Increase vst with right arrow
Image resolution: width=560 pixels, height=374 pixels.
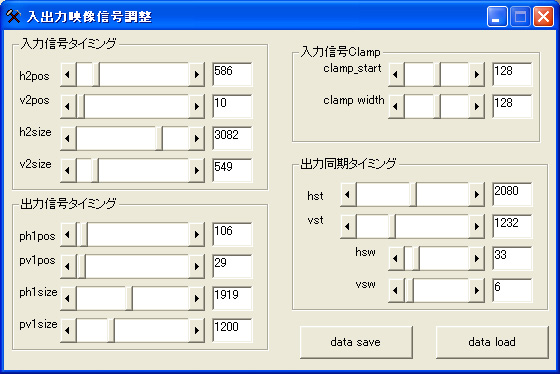[x=477, y=226]
